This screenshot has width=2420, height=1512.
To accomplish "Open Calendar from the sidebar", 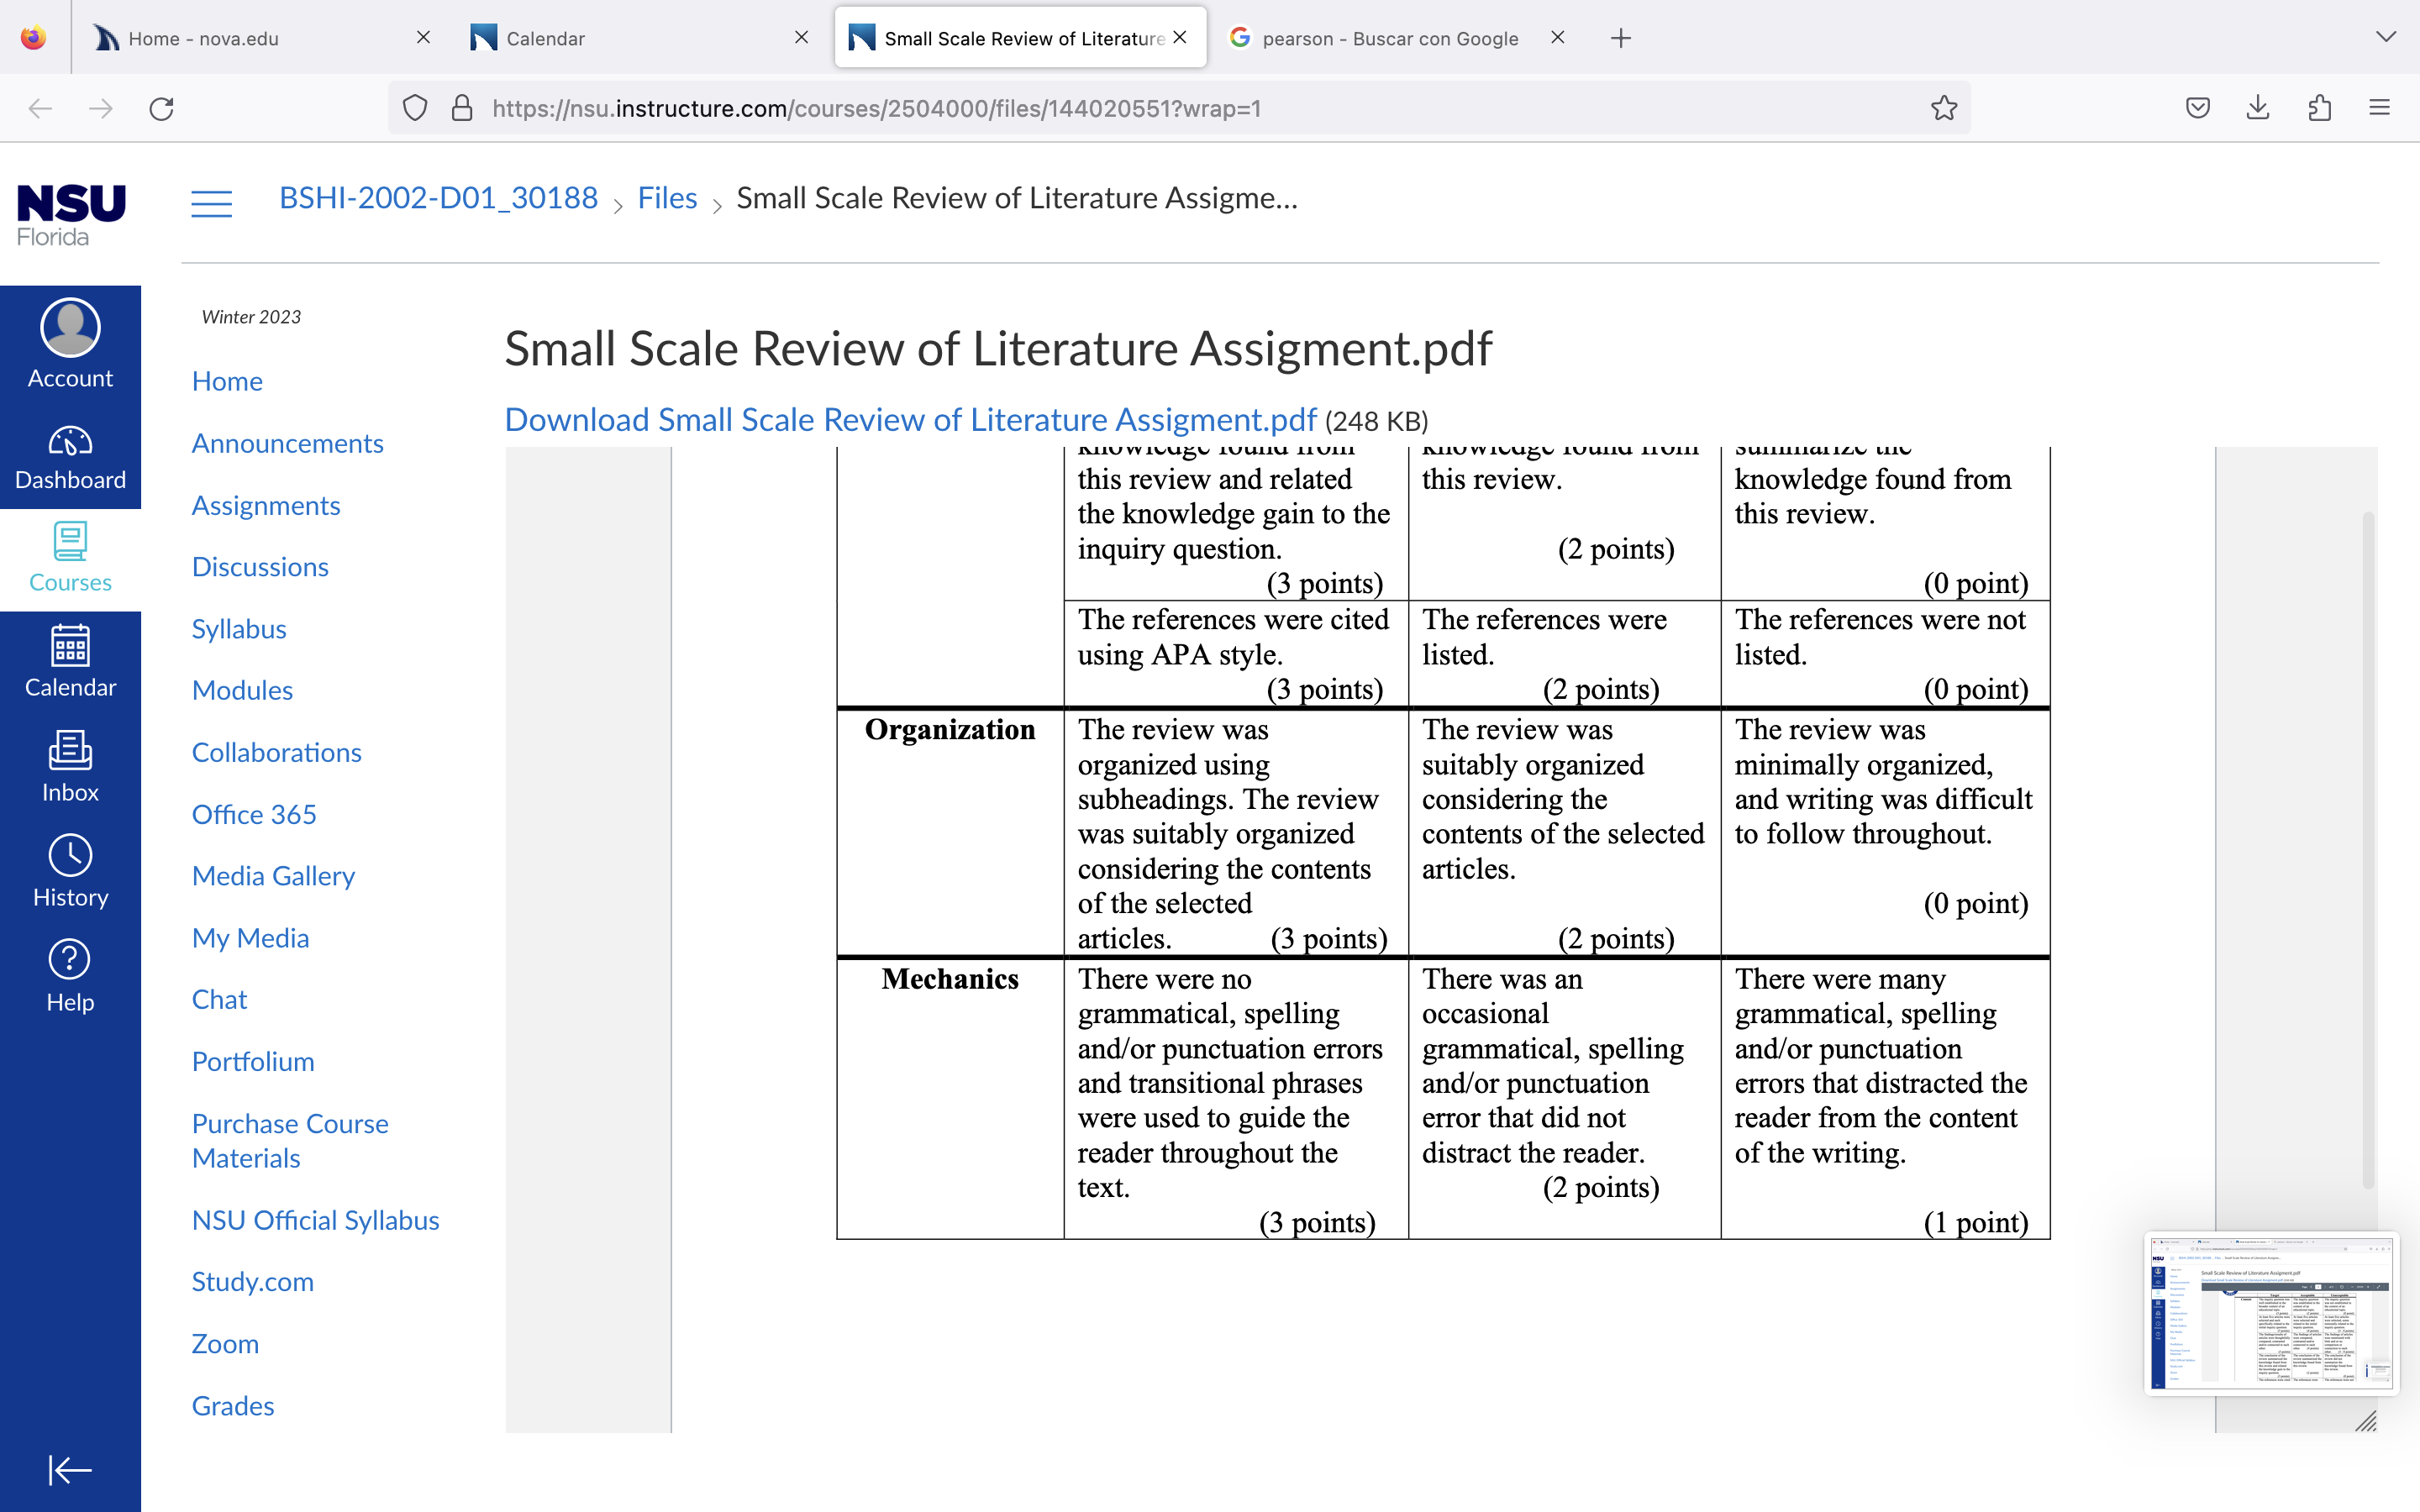I will point(70,661).
